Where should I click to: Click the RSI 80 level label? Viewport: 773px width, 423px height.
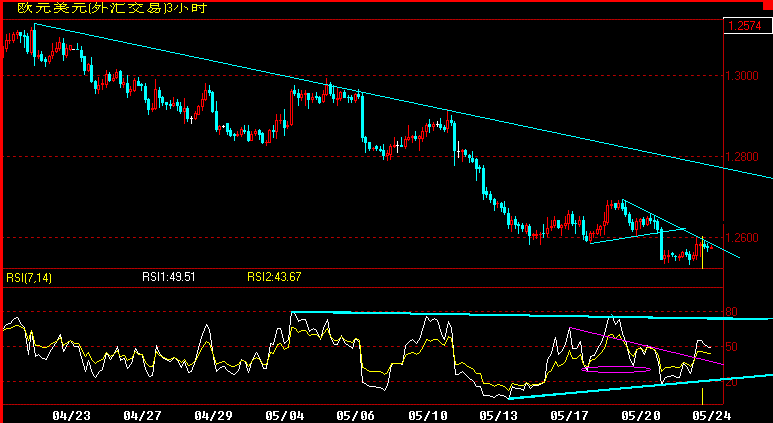coord(732,312)
